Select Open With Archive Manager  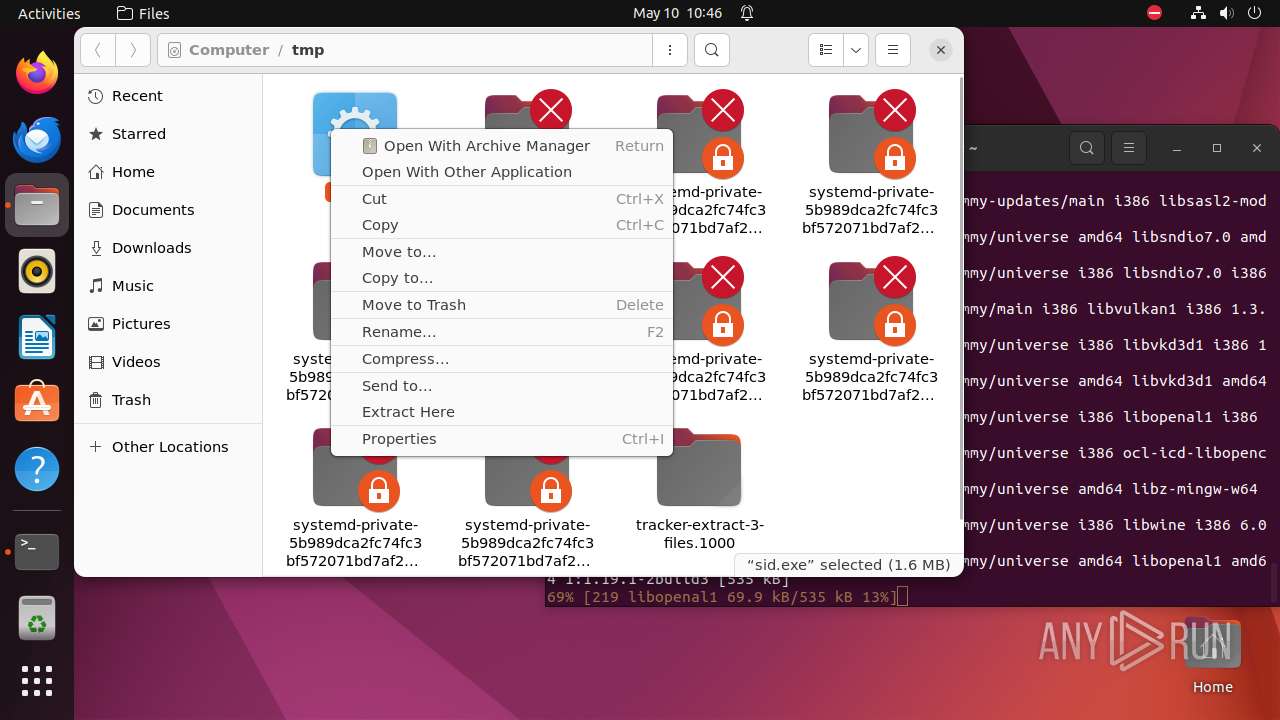tap(502, 146)
